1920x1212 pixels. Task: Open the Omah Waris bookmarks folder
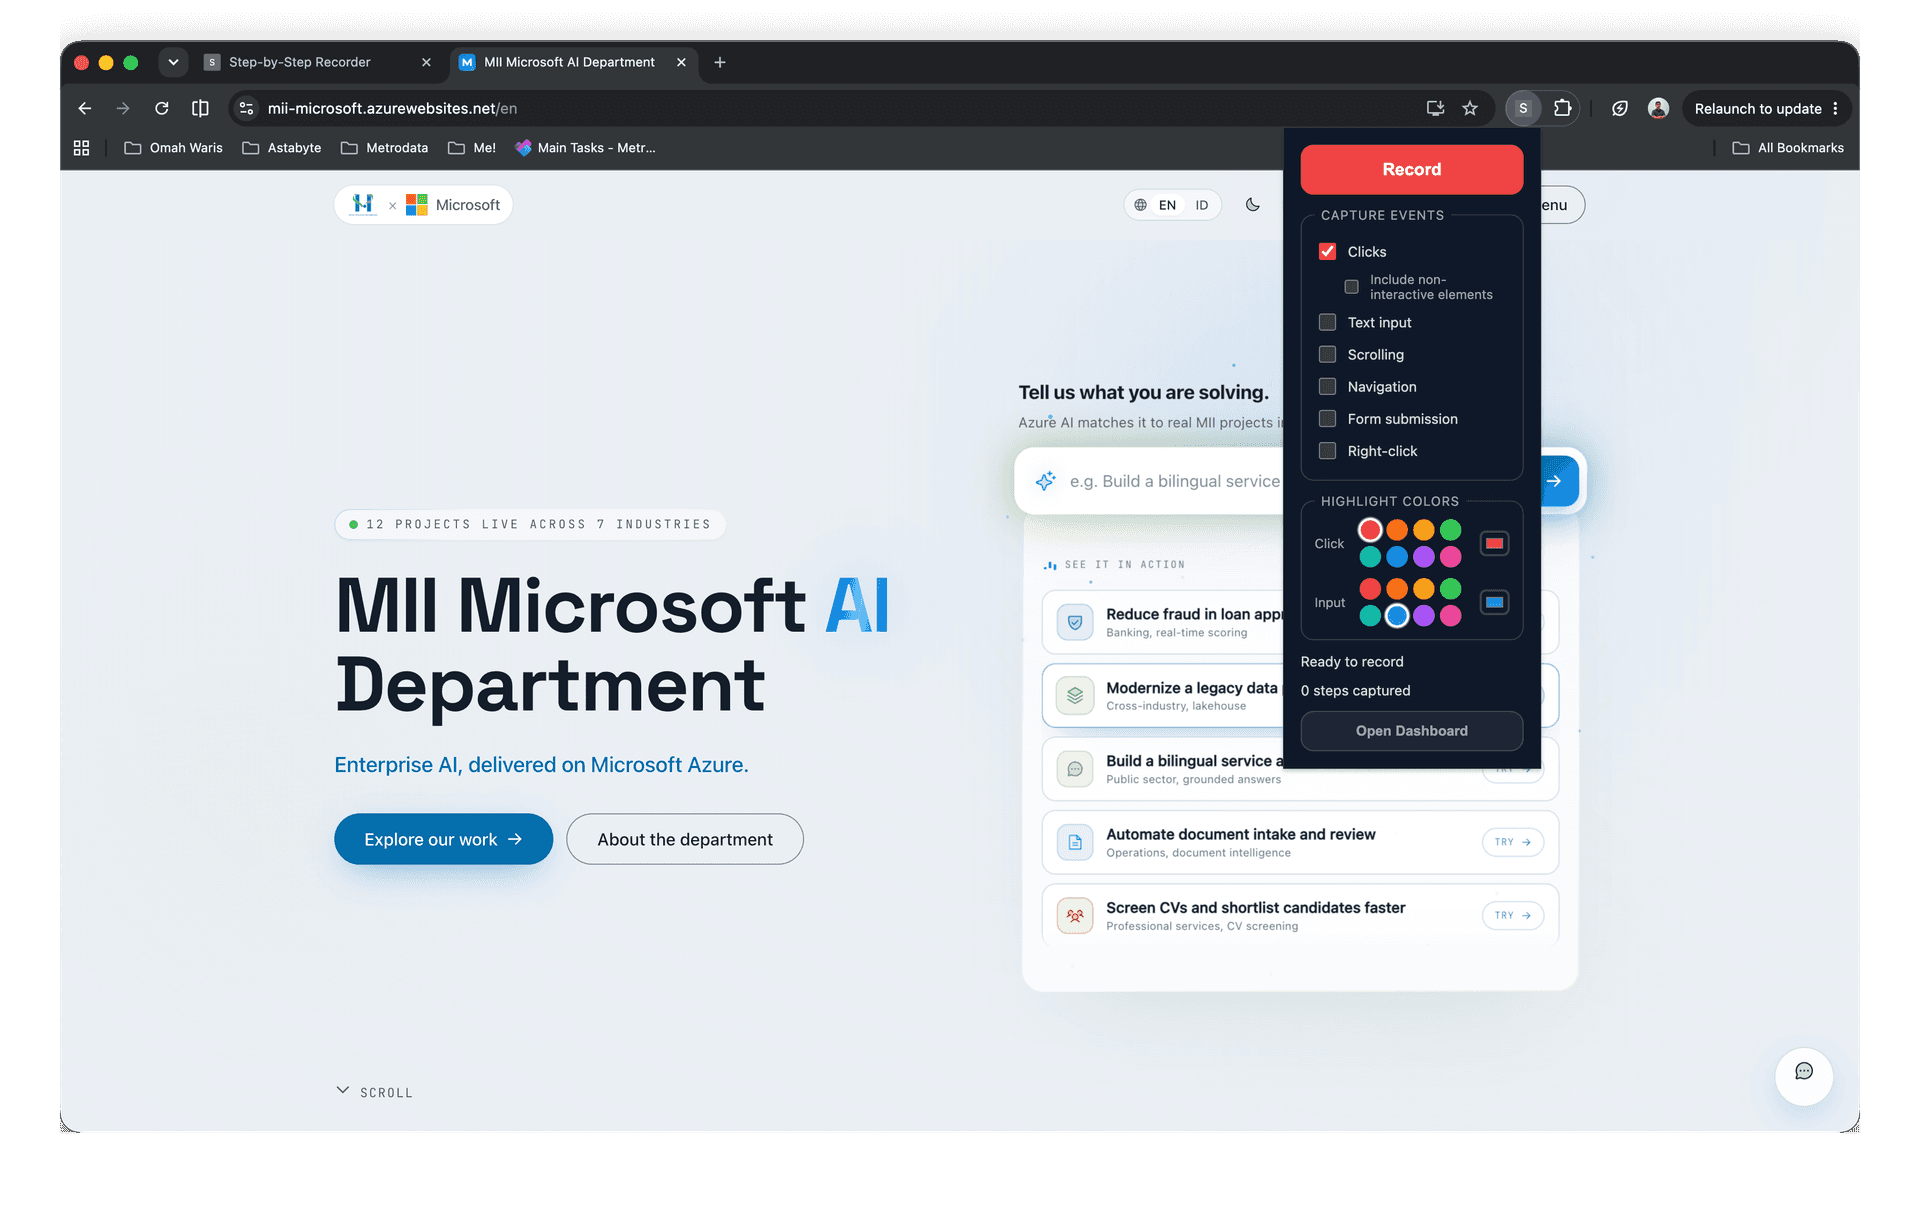click(x=173, y=148)
